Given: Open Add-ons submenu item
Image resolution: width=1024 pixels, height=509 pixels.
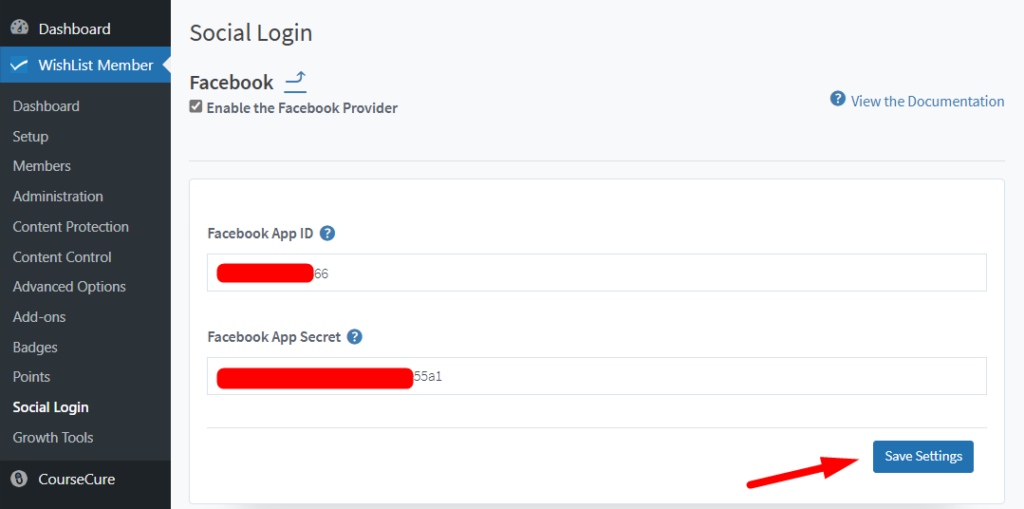Looking at the screenshot, I should 39,317.
